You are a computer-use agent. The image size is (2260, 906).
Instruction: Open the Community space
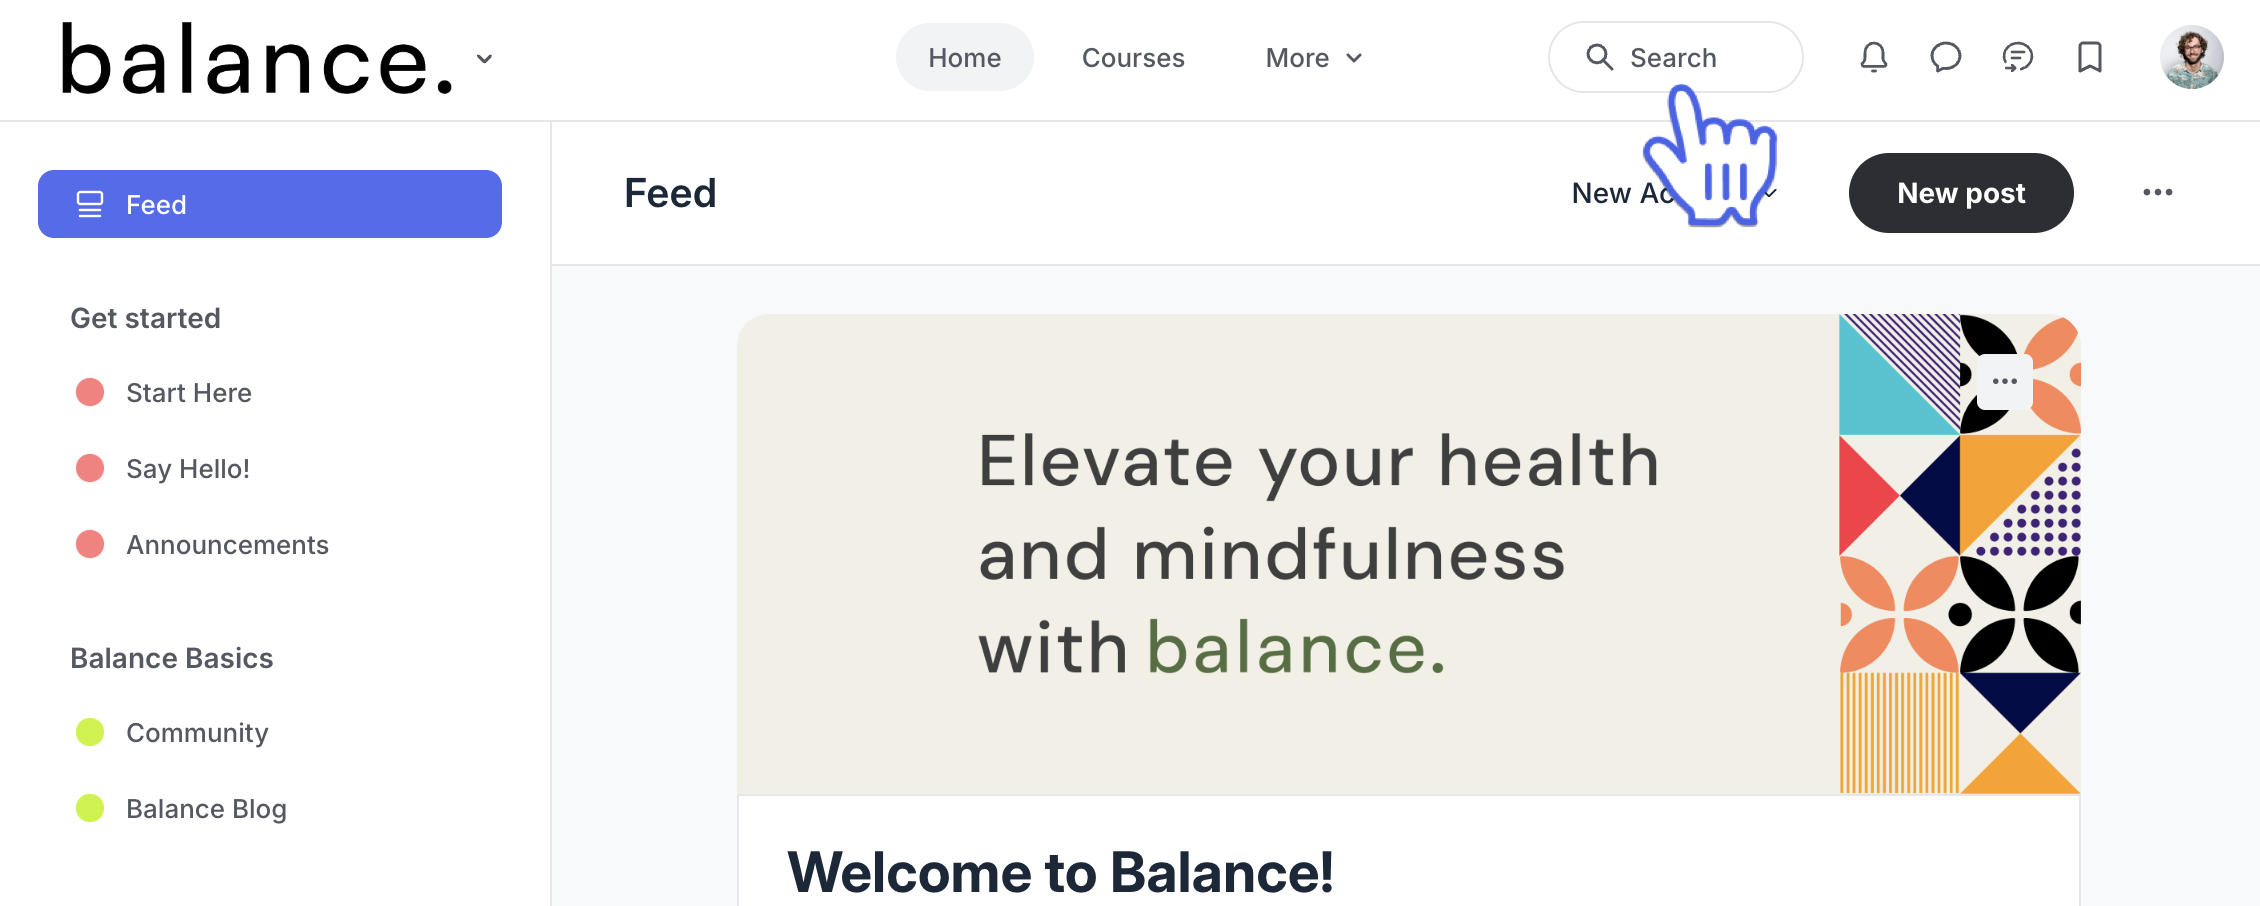pyautogui.click(x=197, y=733)
